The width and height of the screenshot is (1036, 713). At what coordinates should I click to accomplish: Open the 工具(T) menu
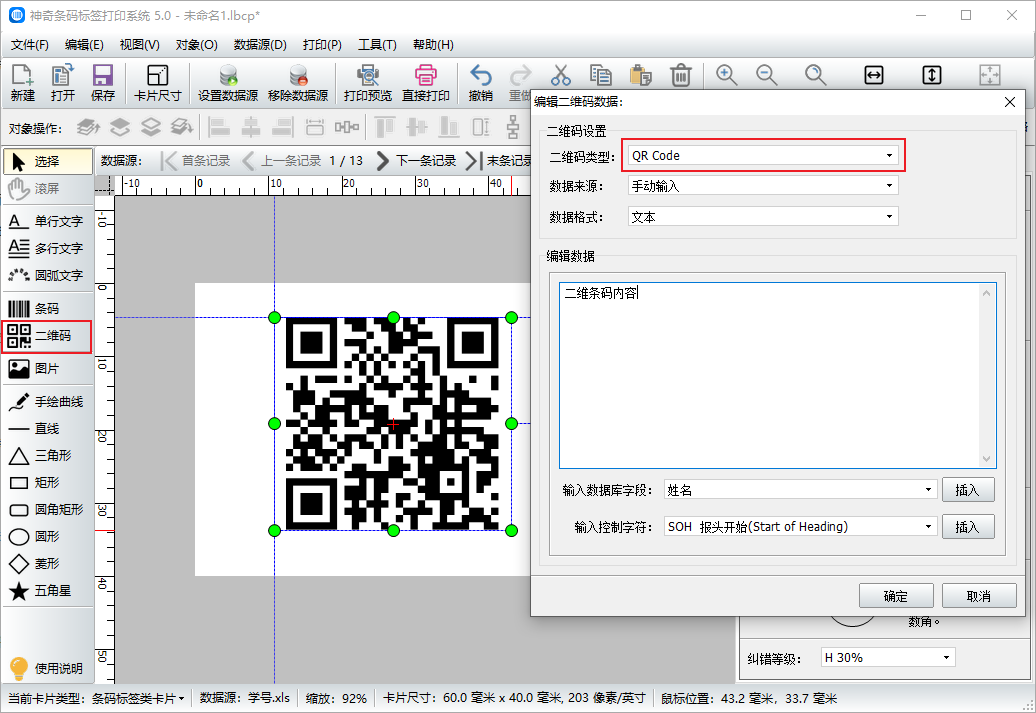pyautogui.click(x=377, y=44)
